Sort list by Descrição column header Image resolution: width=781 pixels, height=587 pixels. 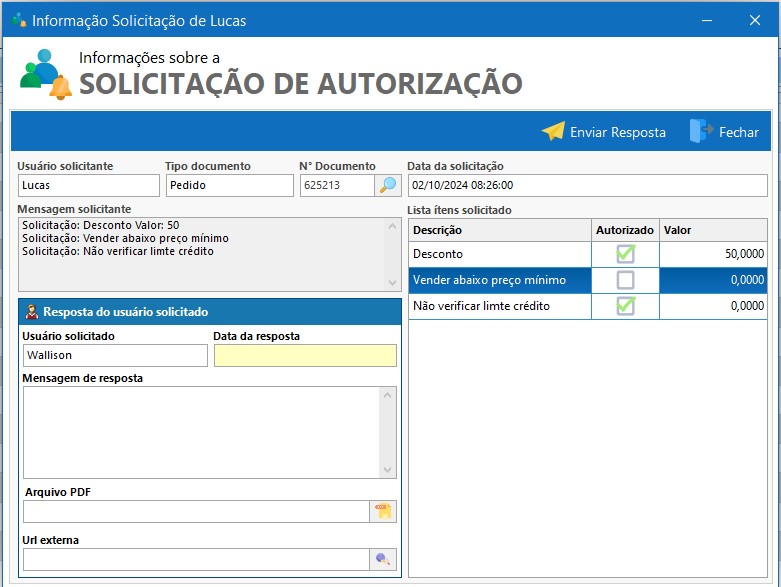point(500,230)
